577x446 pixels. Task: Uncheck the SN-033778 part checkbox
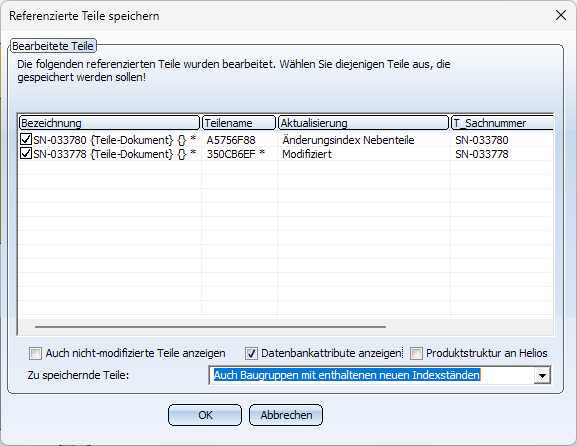click(26, 153)
